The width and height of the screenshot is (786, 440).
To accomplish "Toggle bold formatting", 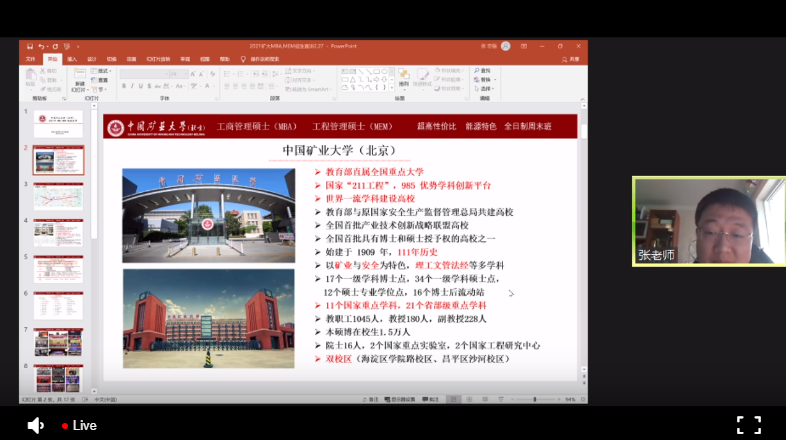I will tap(124, 86).
